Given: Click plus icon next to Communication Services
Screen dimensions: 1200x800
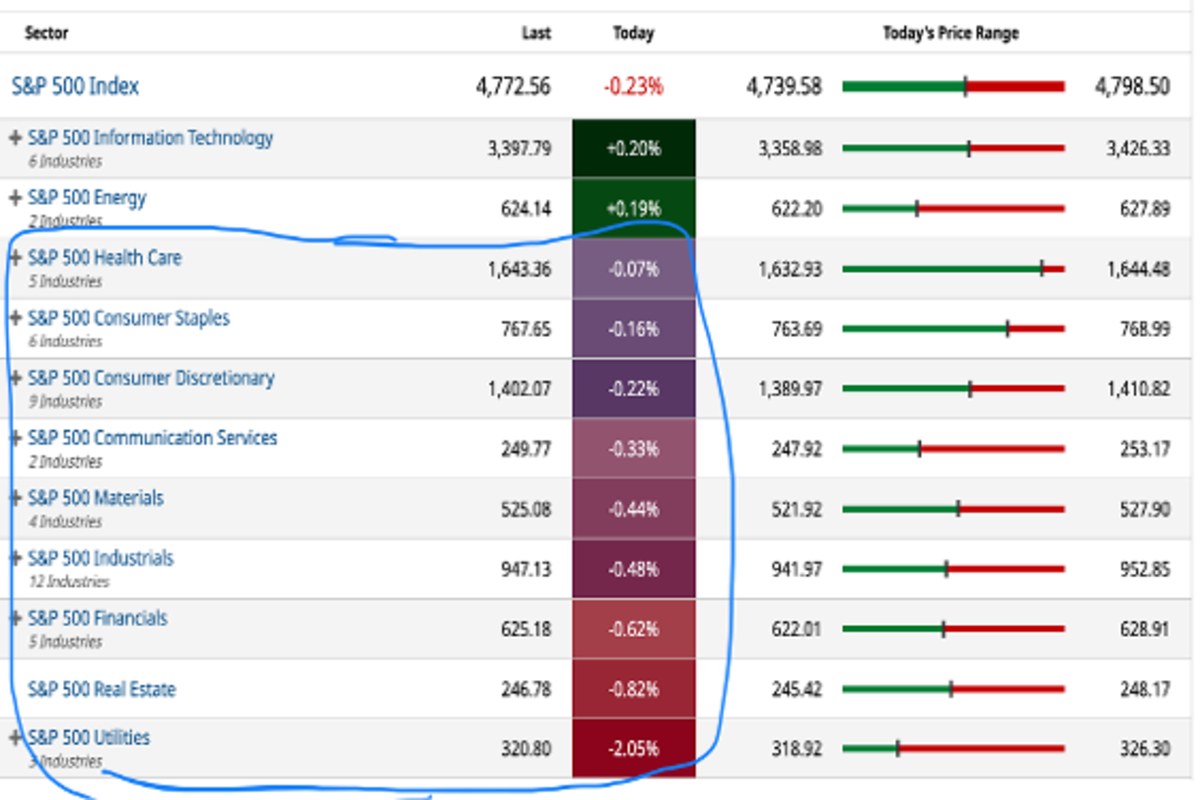Looking at the screenshot, I should (x=15, y=438).
